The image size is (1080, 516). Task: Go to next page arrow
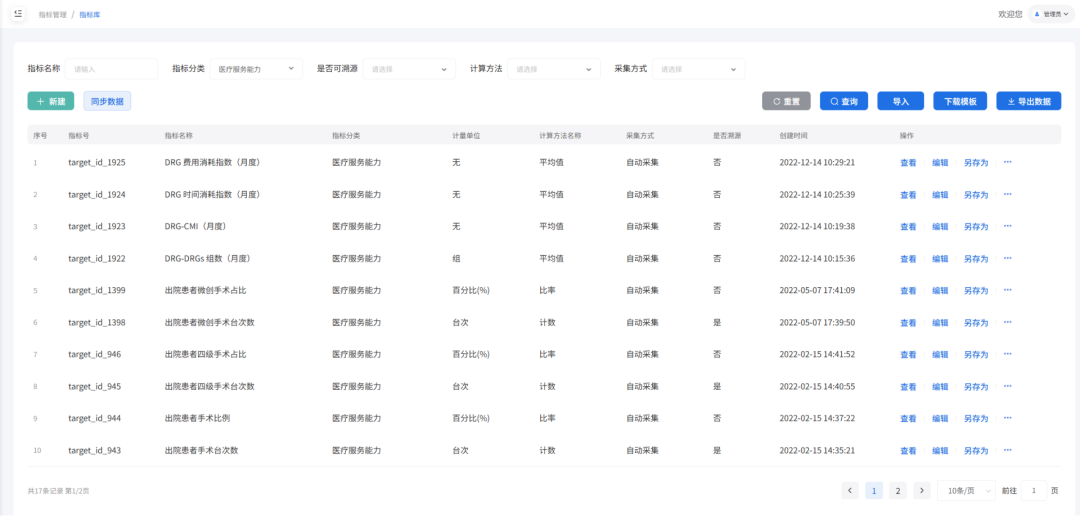(x=922, y=490)
